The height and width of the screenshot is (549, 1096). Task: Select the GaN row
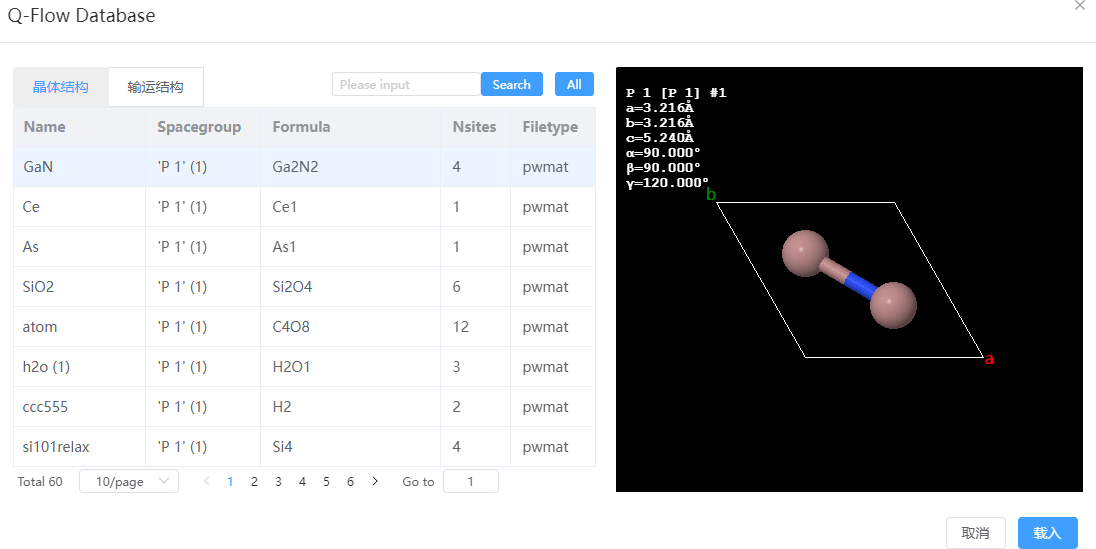pos(305,166)
